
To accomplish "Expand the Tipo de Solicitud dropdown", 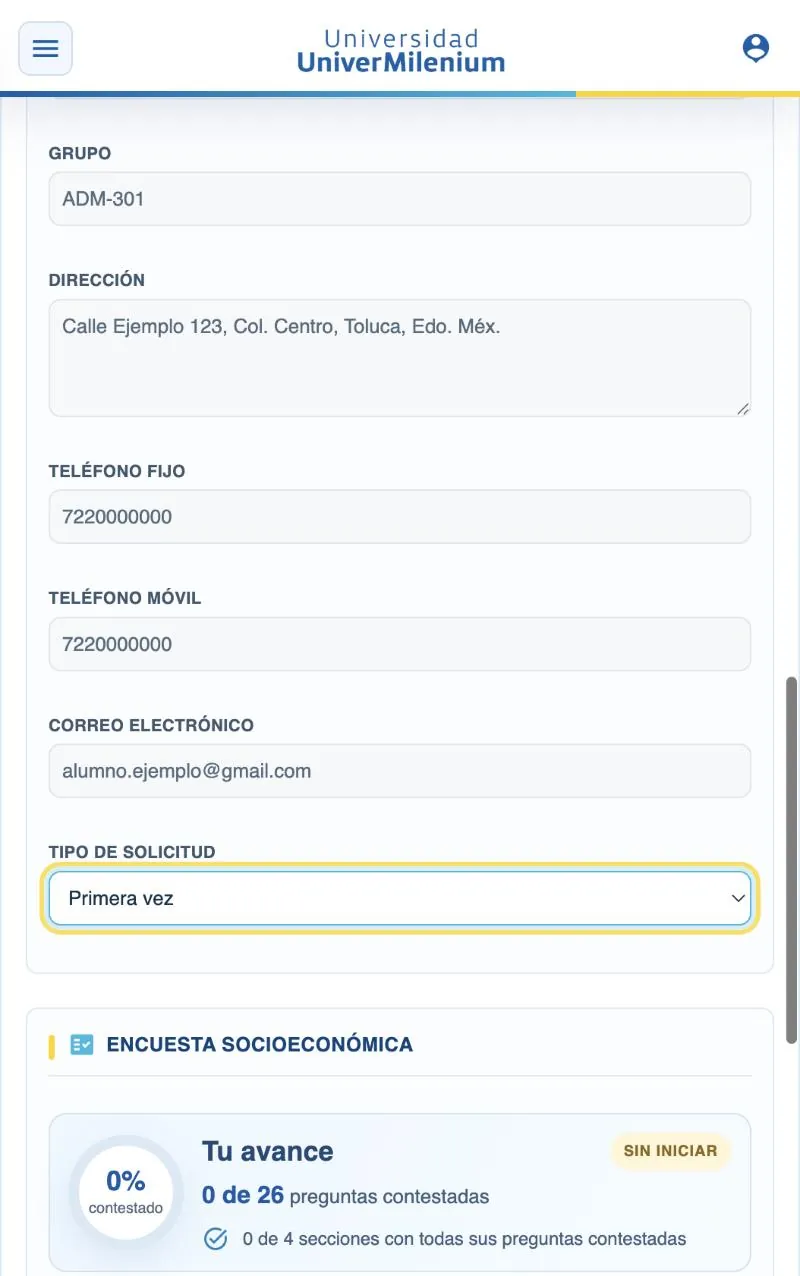I will coord(400,898).
